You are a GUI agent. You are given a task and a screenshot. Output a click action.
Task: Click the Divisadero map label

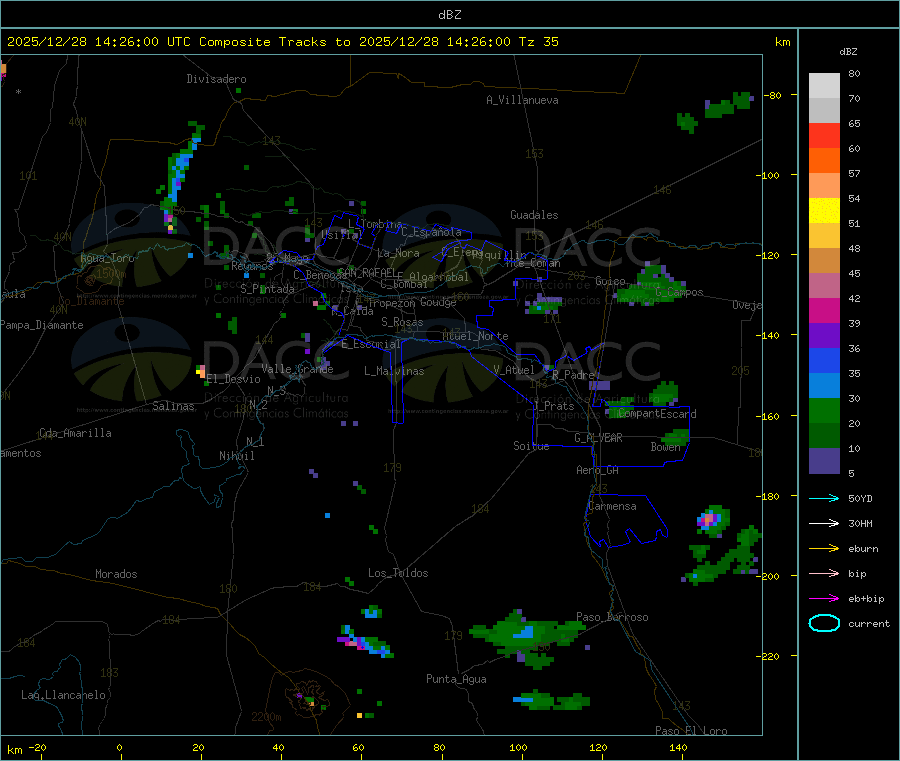216,79
